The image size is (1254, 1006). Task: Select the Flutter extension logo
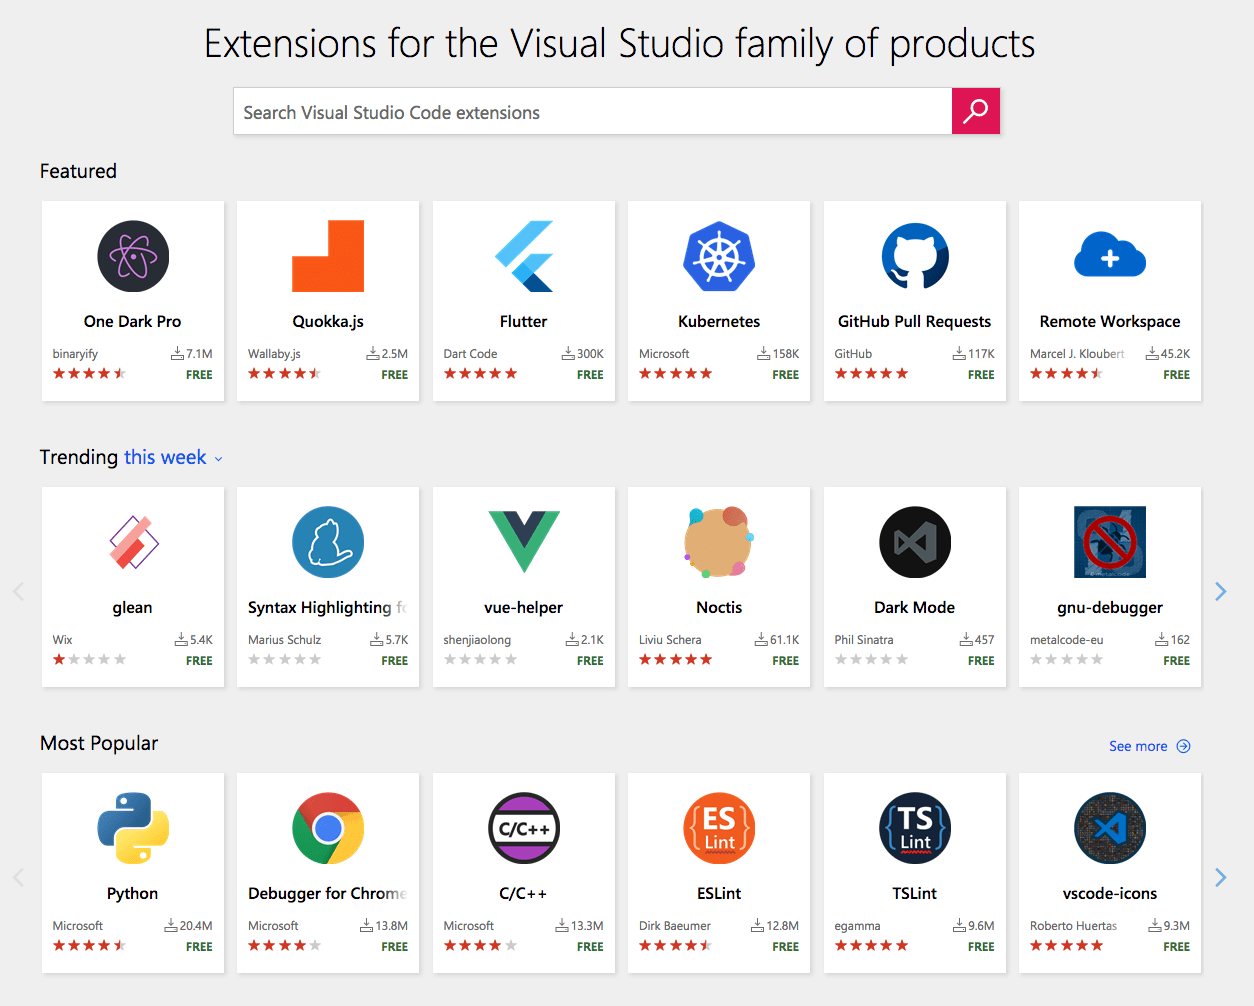point(524,256)
